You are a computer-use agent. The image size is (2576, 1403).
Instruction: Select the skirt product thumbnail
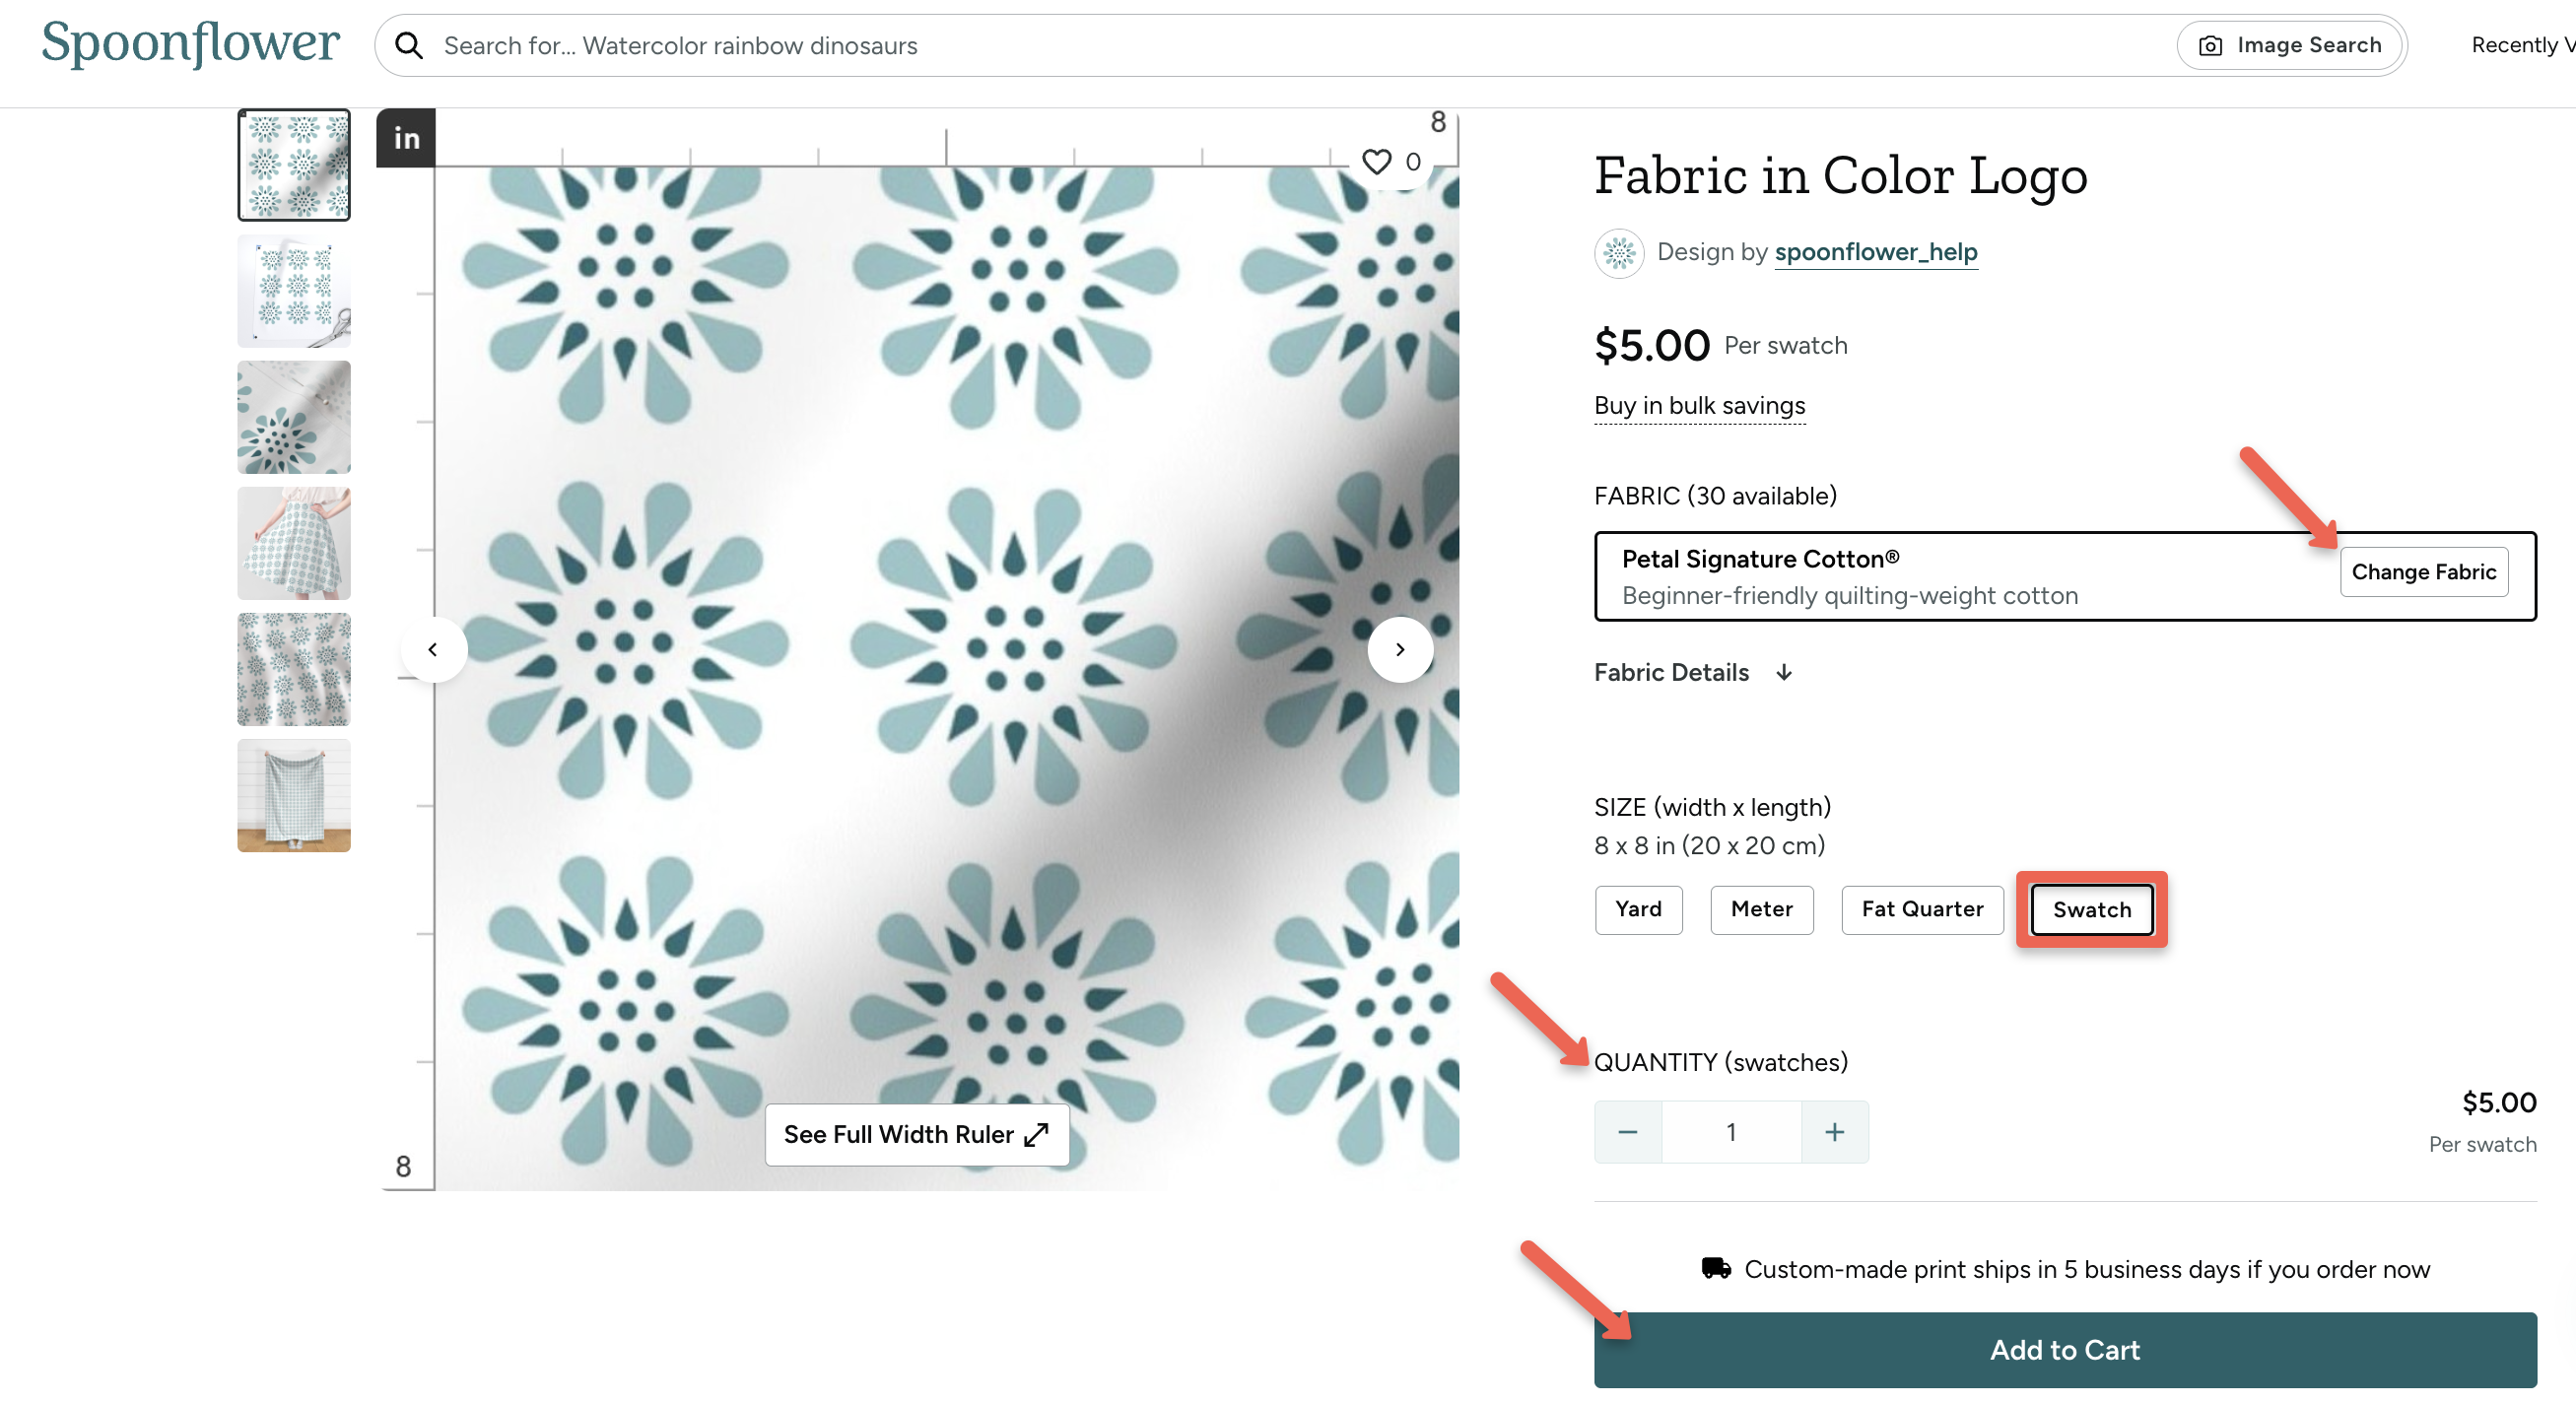click(293, 543)
